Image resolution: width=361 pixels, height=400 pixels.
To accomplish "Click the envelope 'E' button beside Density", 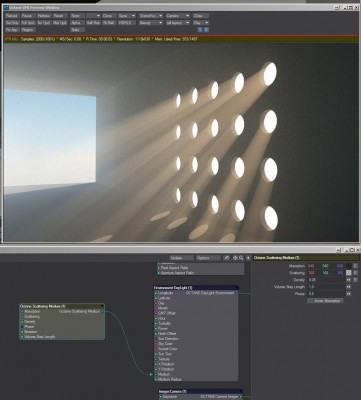I will [348, 280].
